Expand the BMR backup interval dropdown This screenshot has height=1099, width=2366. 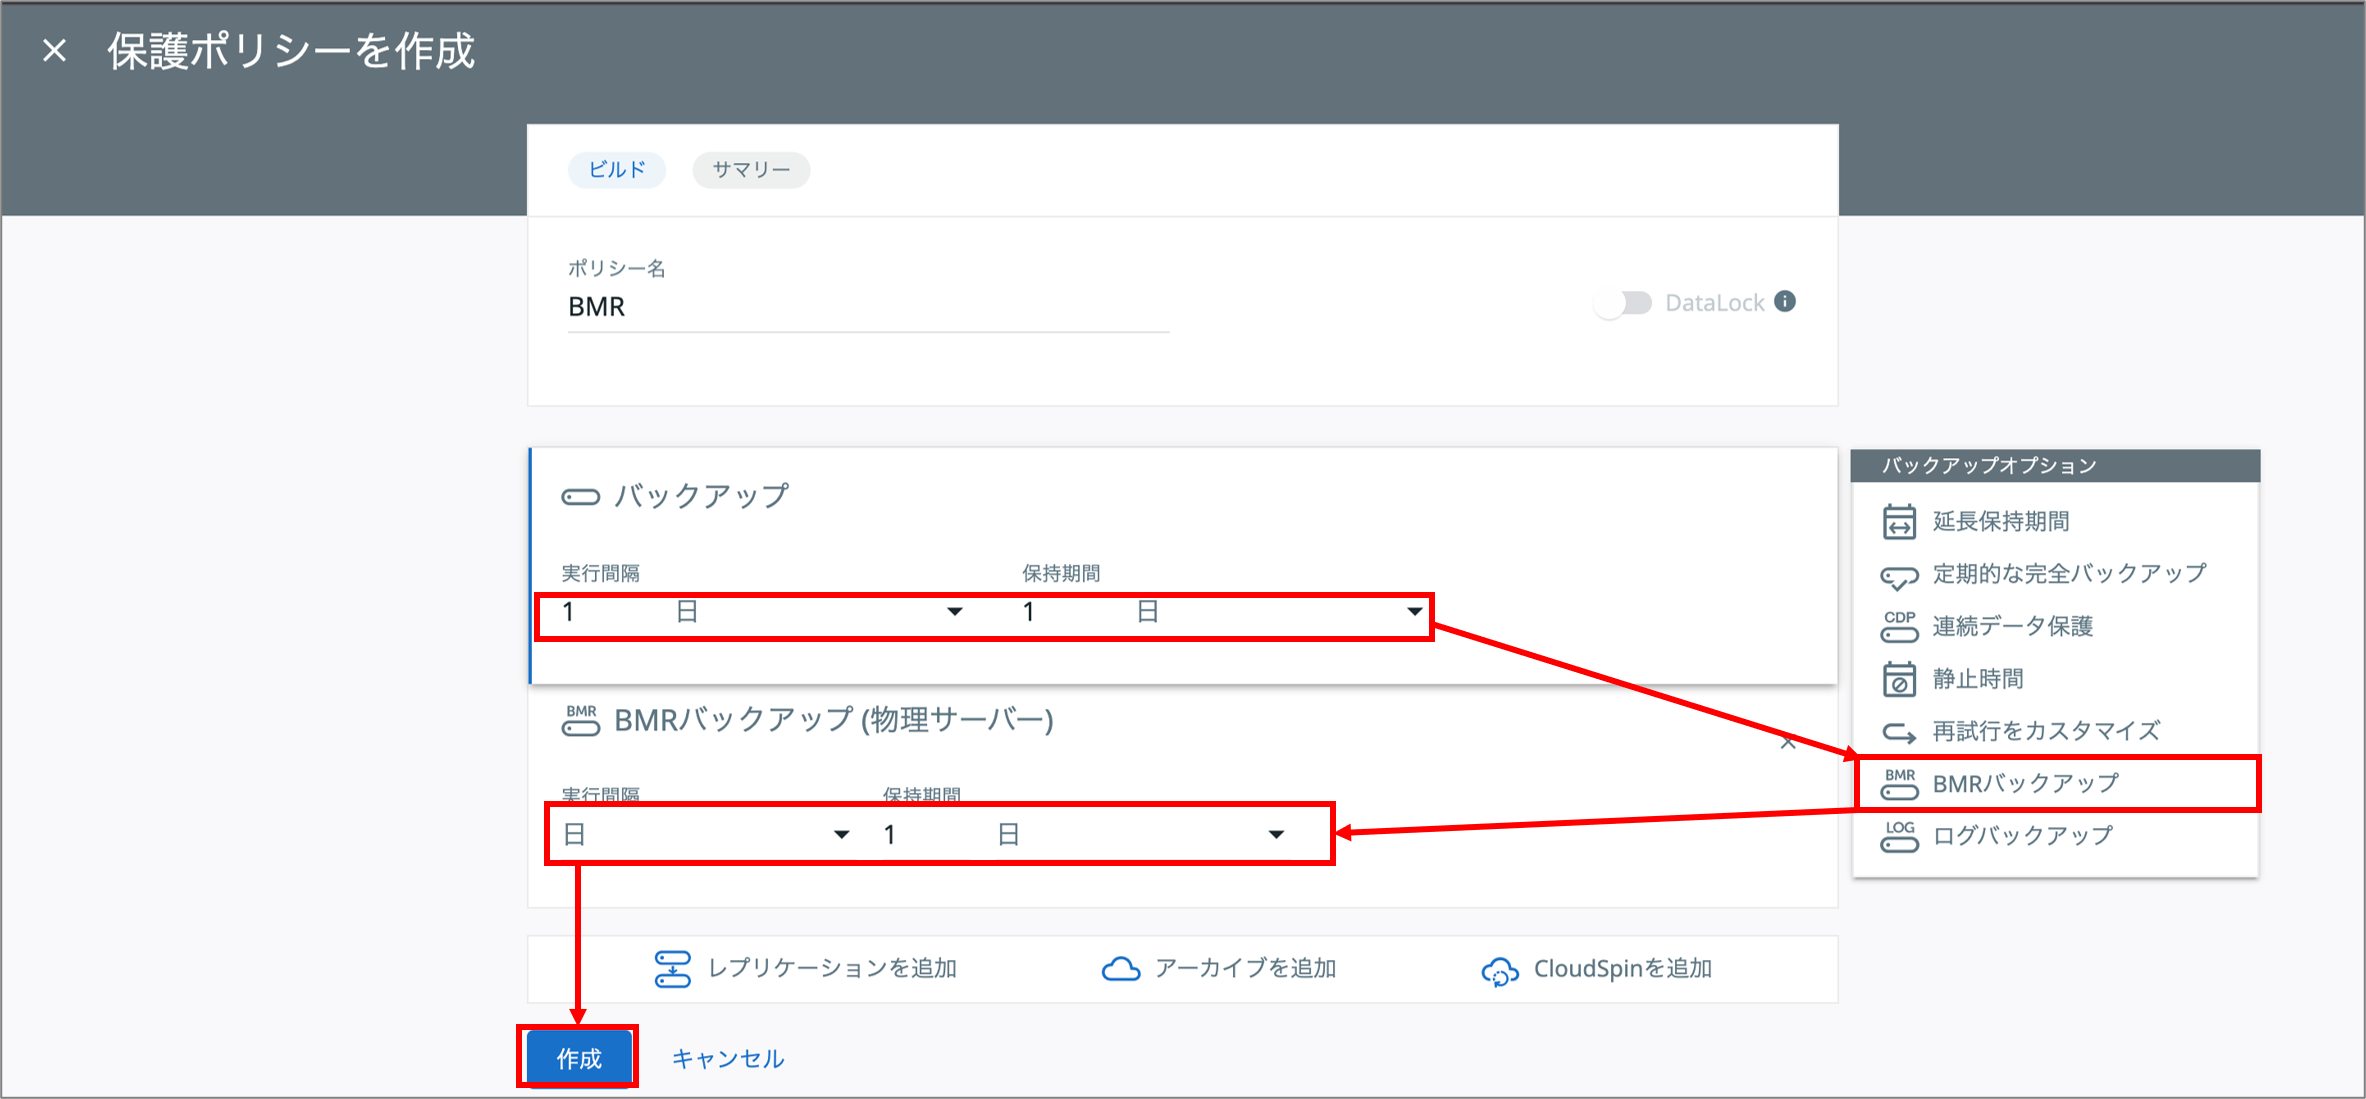(x=841, y=835)
